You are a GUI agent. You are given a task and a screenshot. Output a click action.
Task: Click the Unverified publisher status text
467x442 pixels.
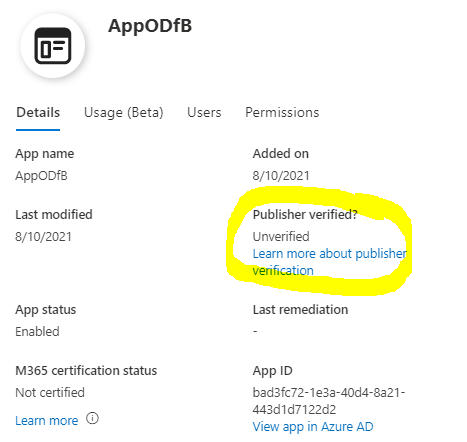pyautogui.click(x=281, y=236)
